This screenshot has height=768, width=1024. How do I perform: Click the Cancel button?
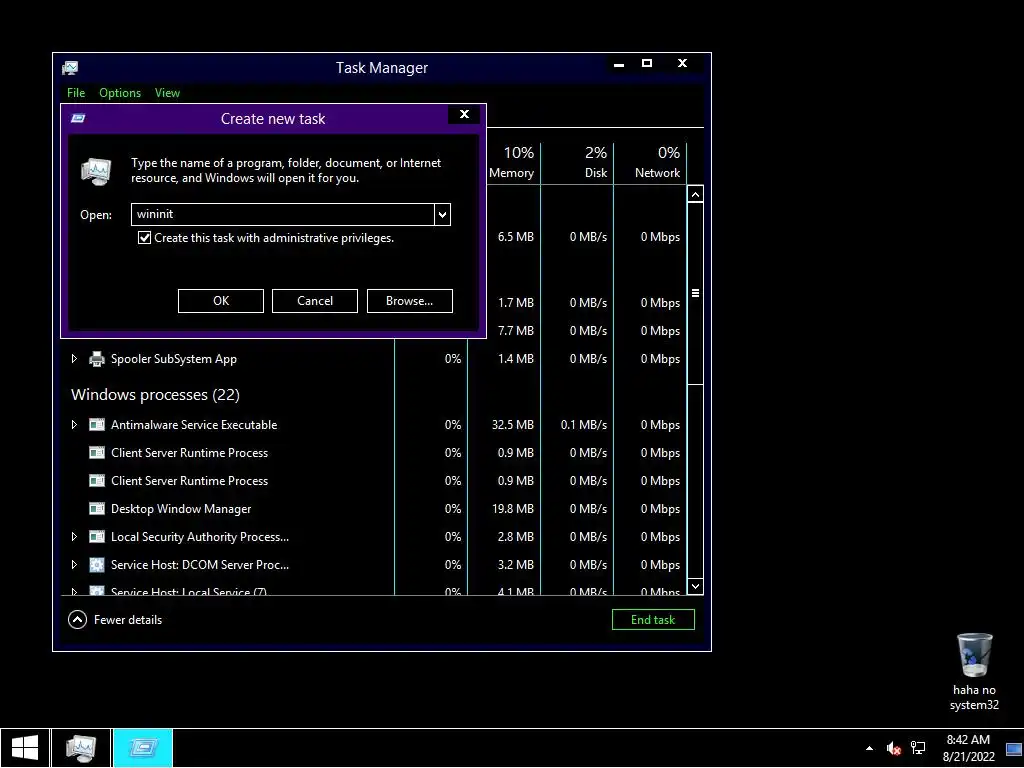click(x=315, y=301)
